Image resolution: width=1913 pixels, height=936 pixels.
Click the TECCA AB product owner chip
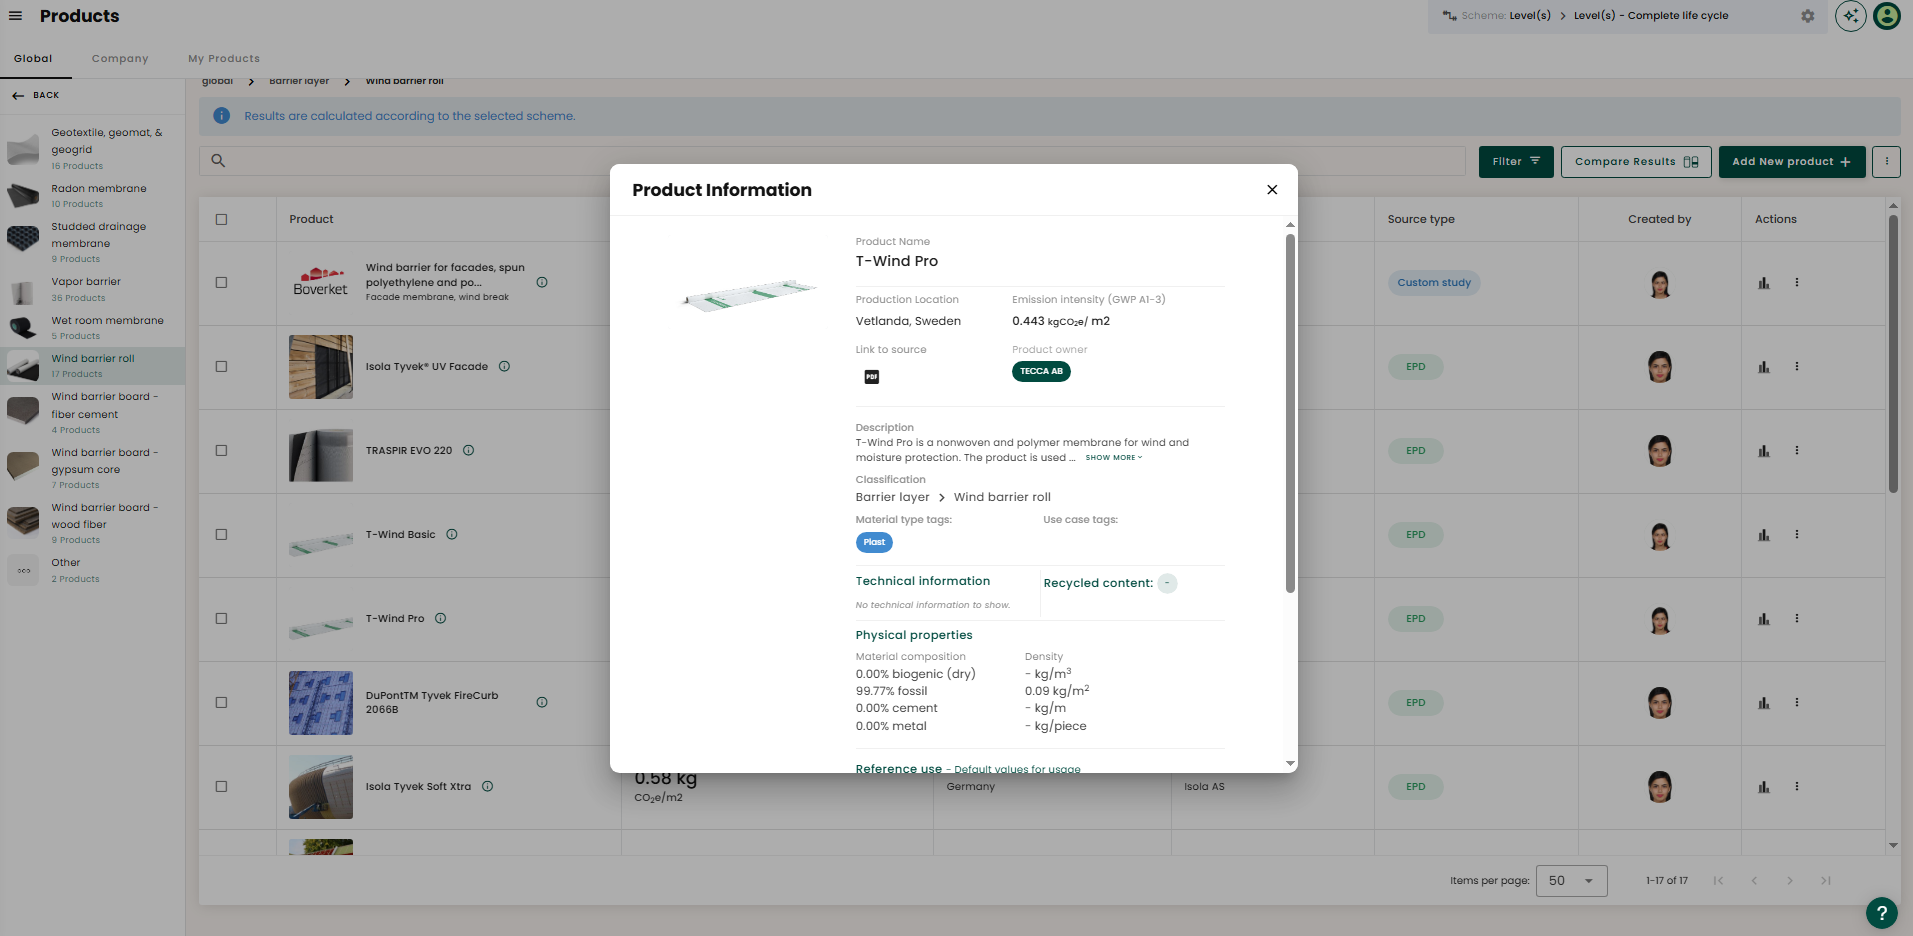point(1041,372)
